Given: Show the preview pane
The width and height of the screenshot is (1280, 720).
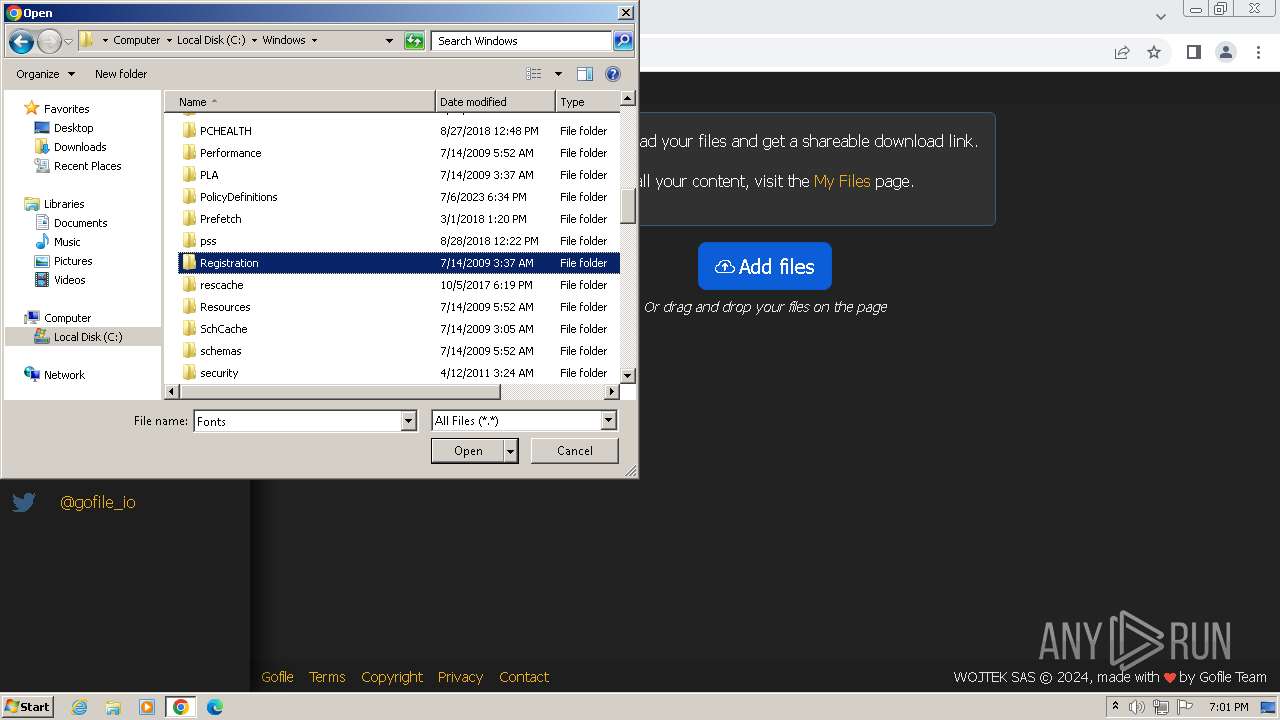Looking at the screenshot, I should pyautogui.click(x=585, y=74).
